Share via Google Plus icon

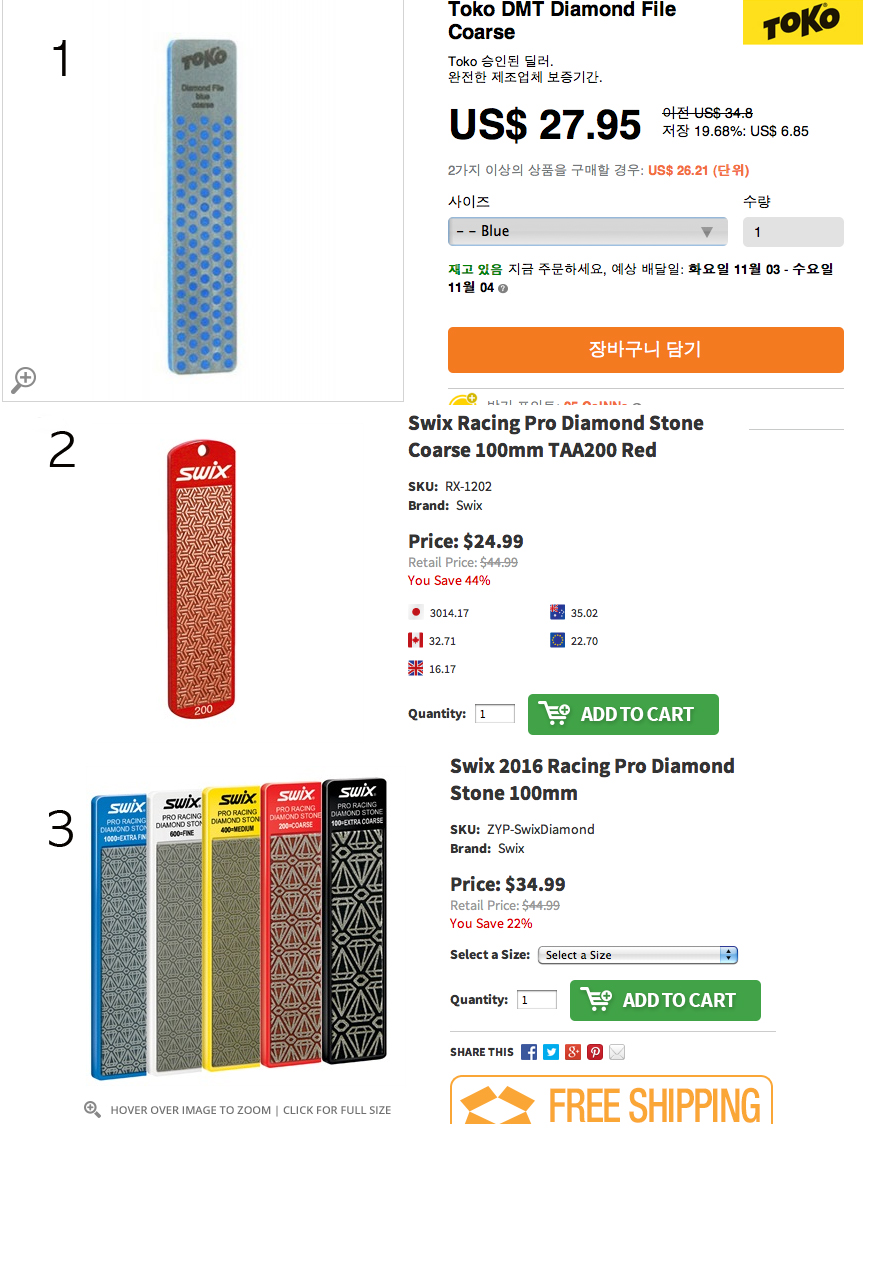tap(573, 1052)
